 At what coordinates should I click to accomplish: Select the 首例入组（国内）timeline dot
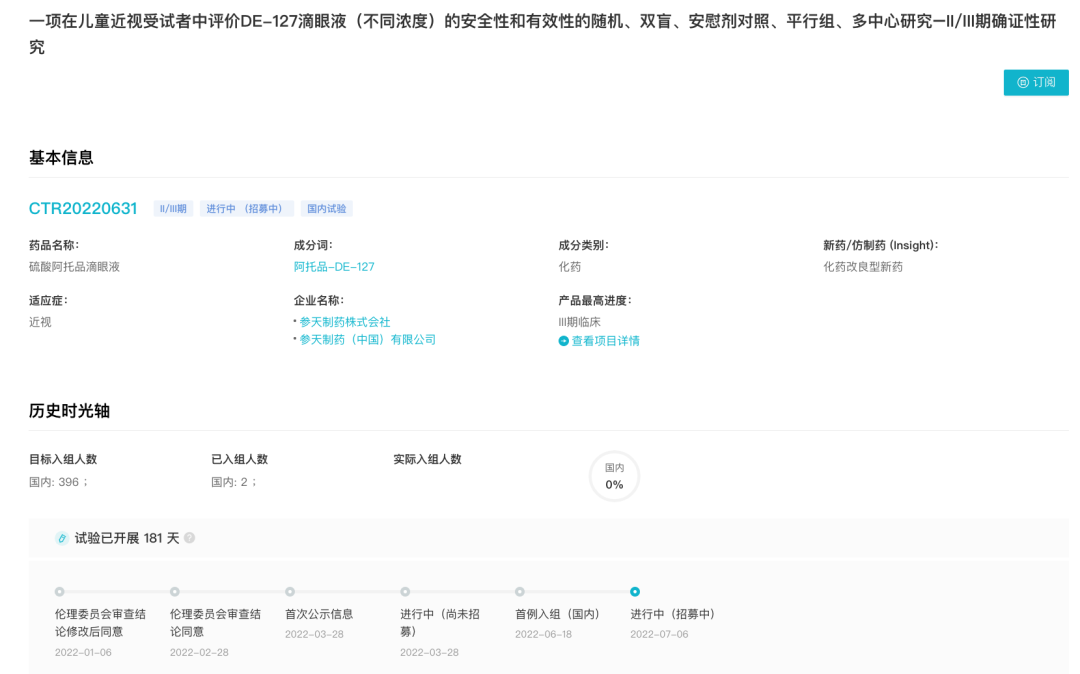coord(520,592)
